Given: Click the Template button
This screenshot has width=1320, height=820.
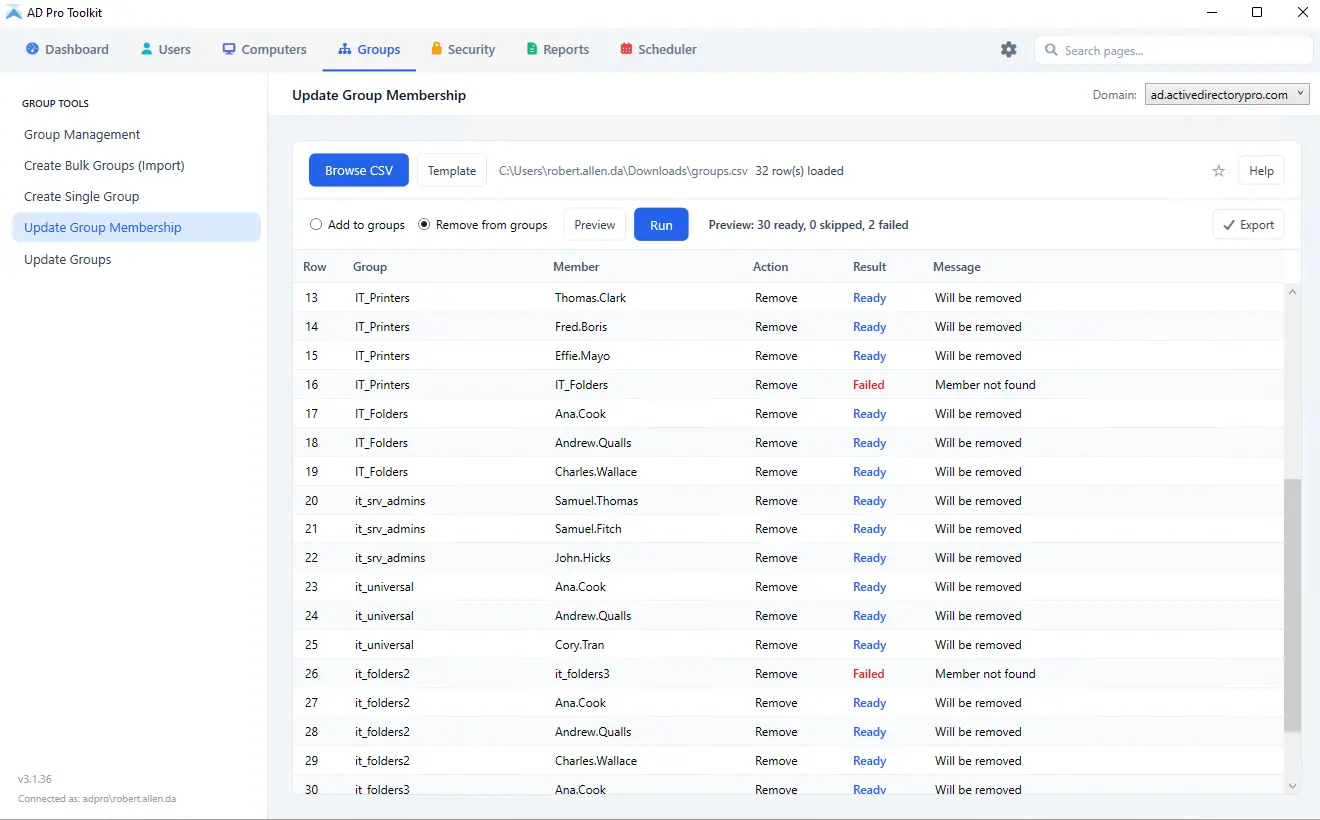Looking at the screenshot, I should coord(452,170).
